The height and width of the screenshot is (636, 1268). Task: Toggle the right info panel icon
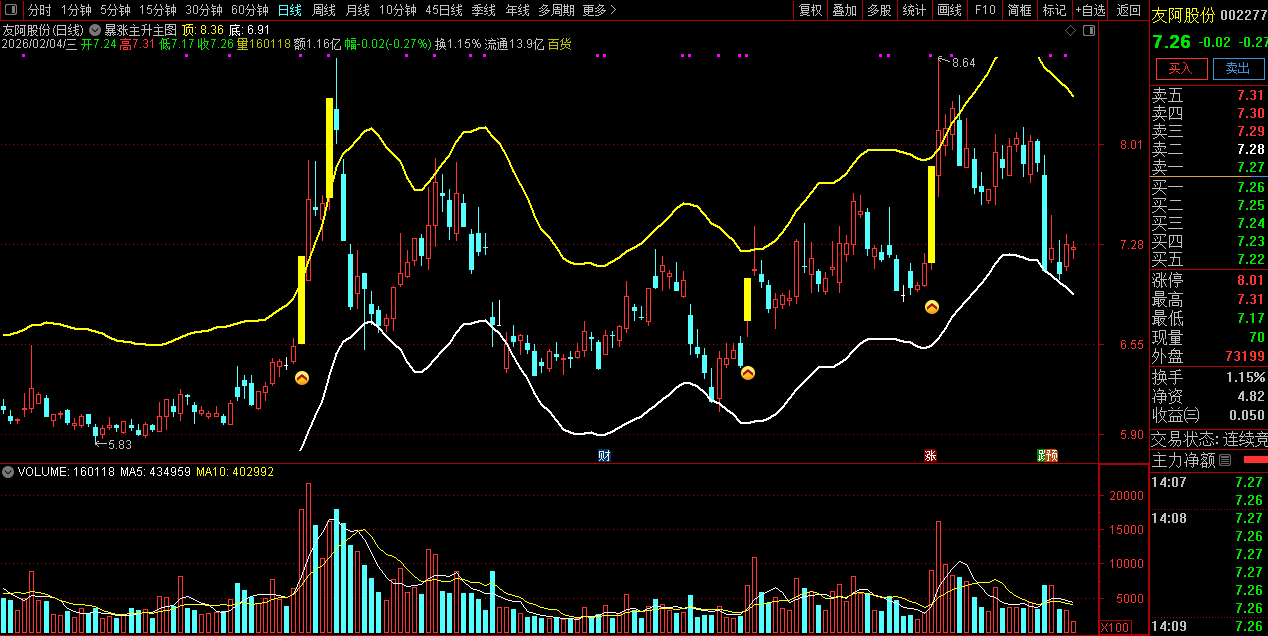tap(1089, 31)
